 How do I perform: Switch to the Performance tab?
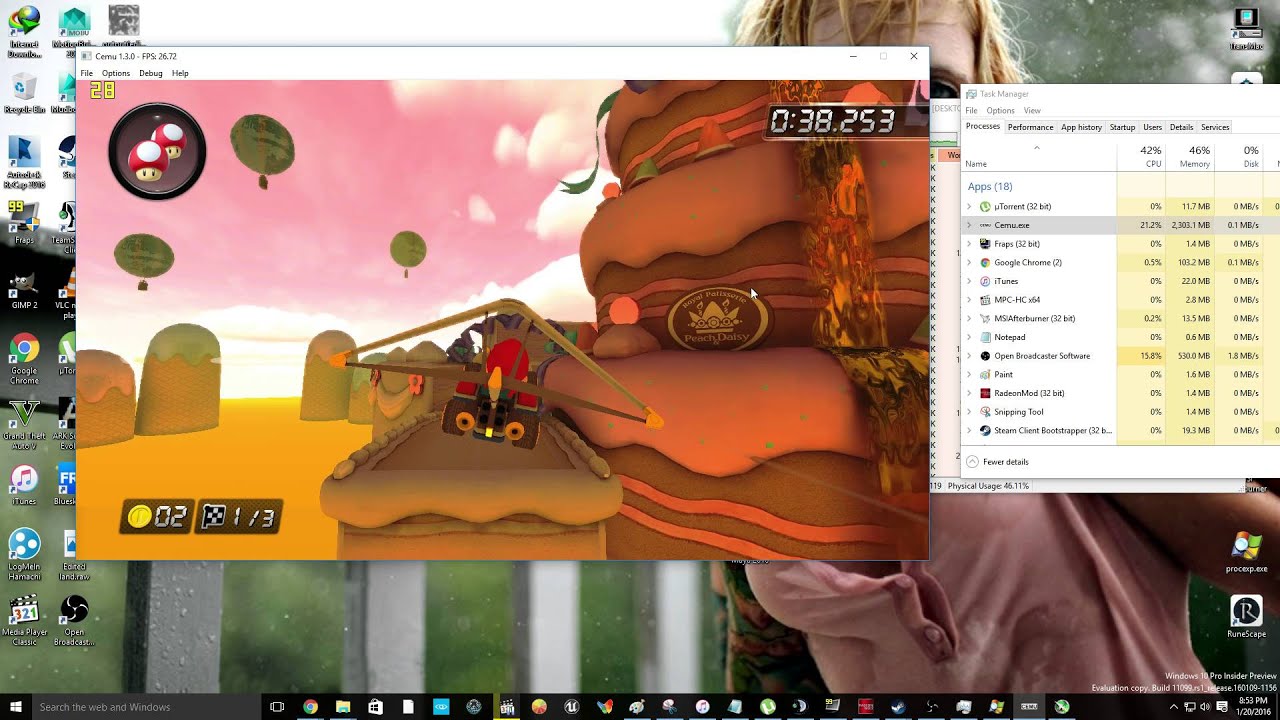pos(1030,127)
